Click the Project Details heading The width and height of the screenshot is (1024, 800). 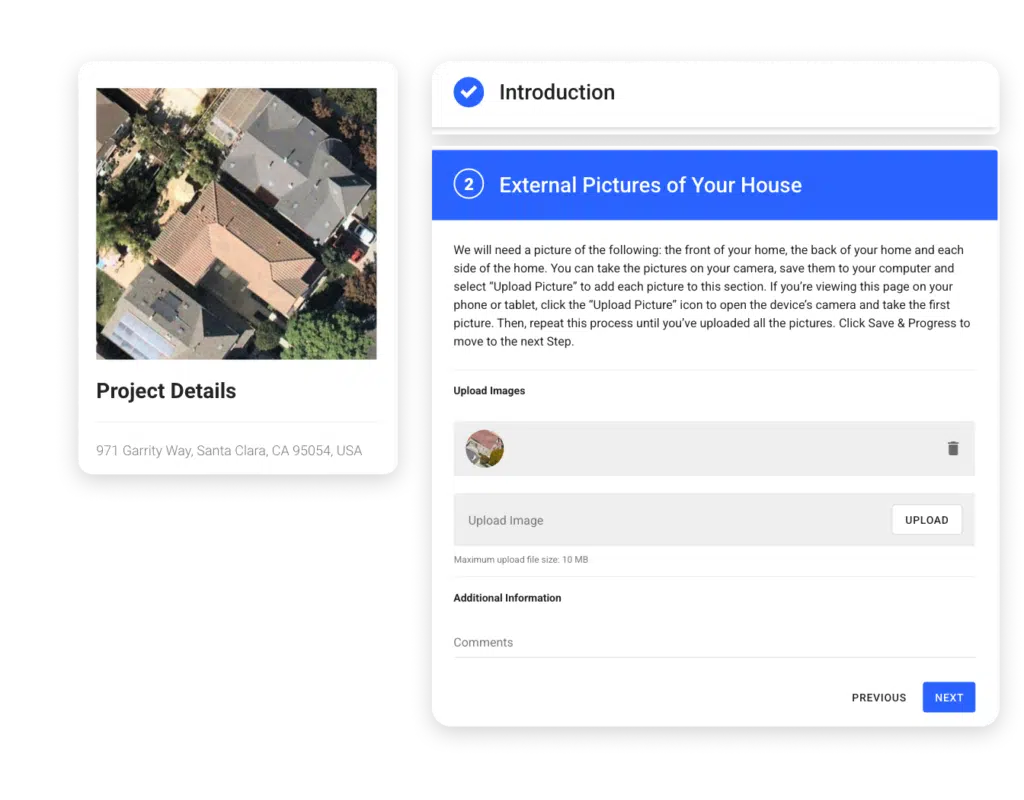tap(166, 391)
